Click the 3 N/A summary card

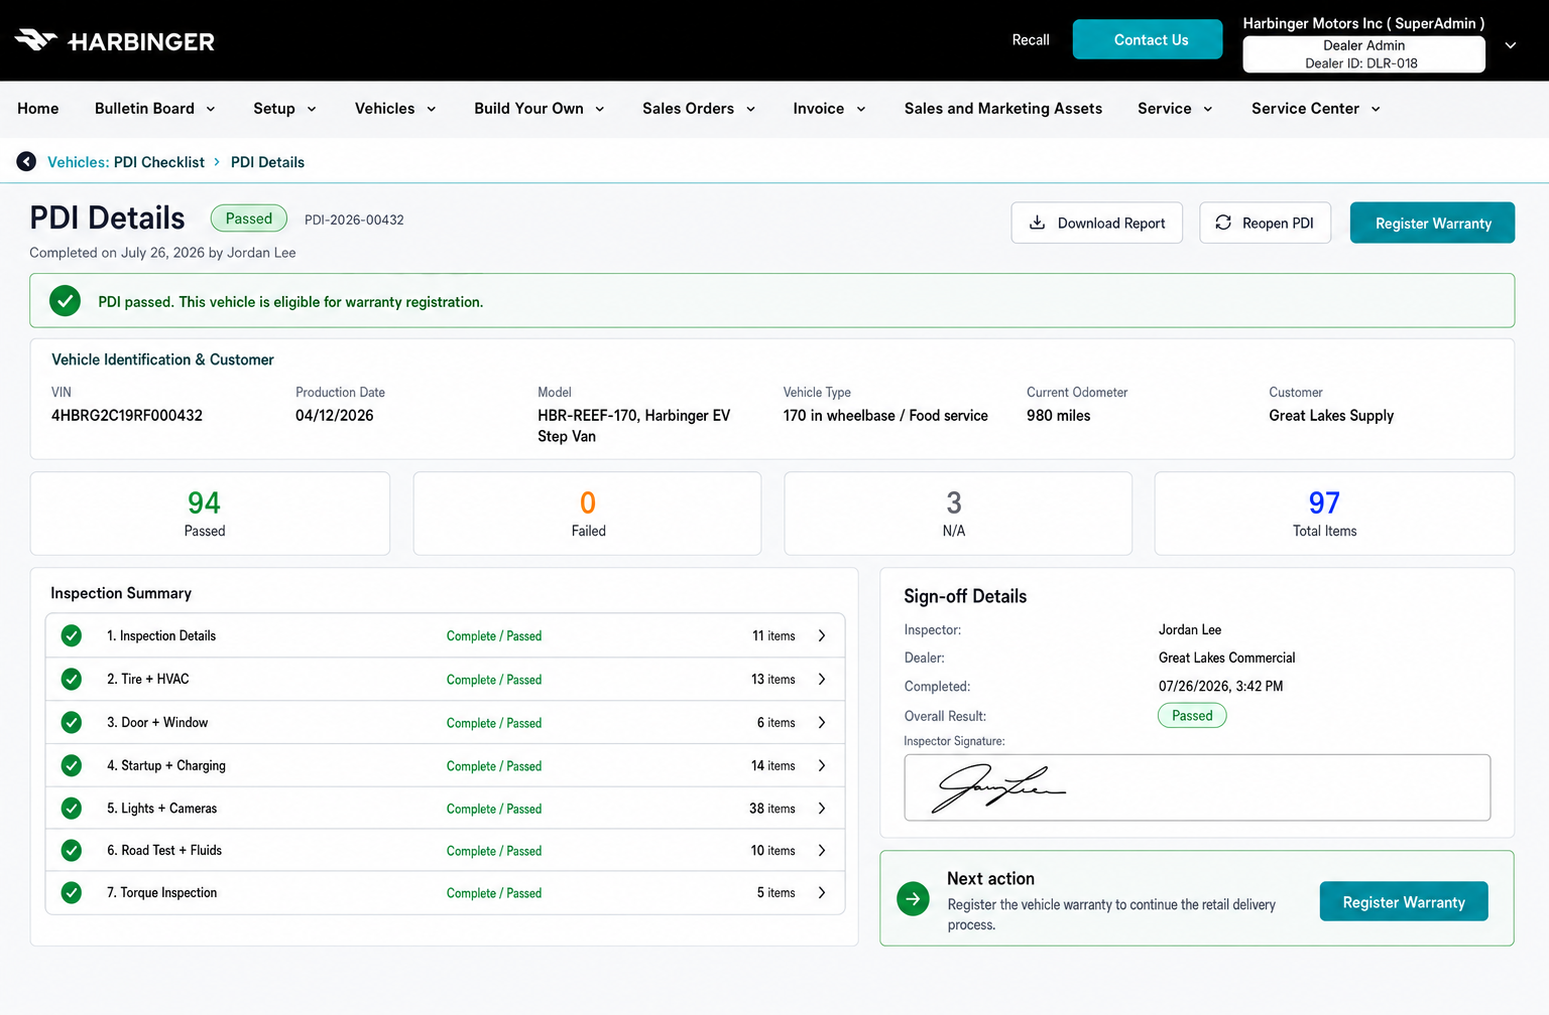(x=958, y=513)
